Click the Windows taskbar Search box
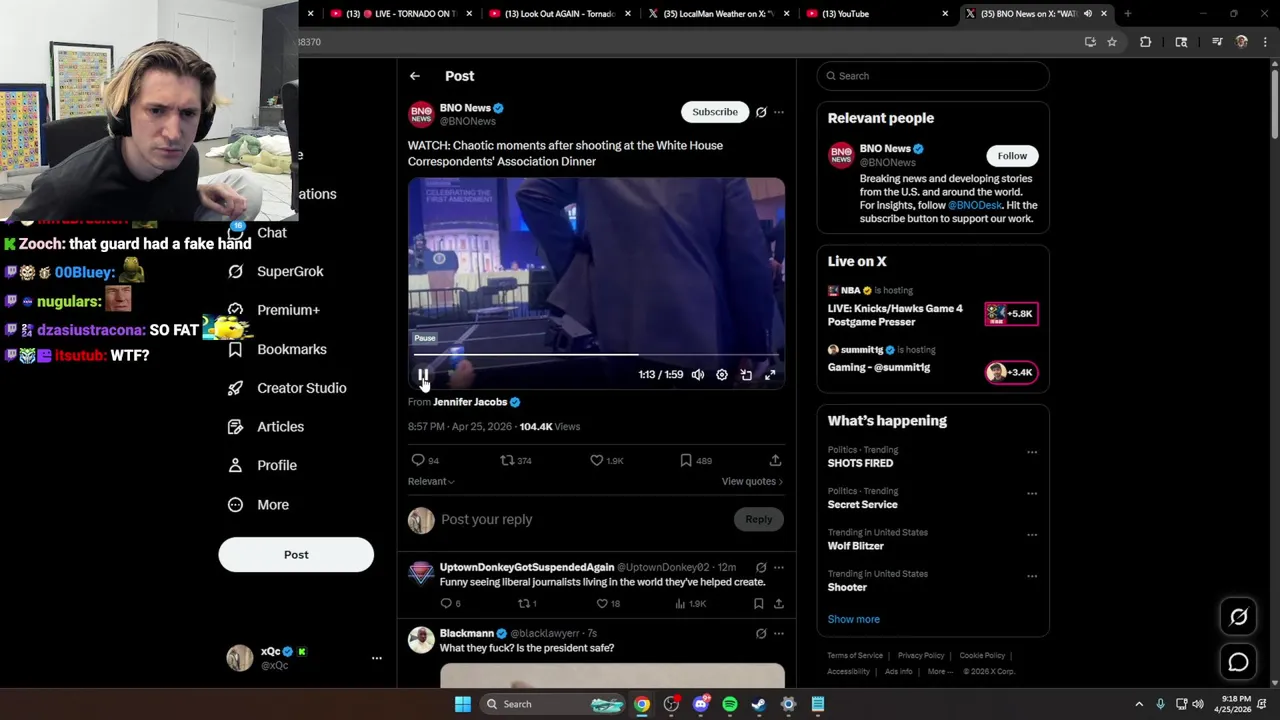This screenshot has width=1280, height=720. pyautogui.click(x=555, y=704)
